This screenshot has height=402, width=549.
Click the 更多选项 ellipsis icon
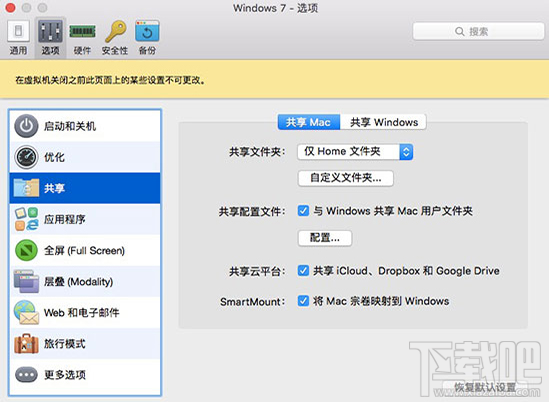(26, 375)
